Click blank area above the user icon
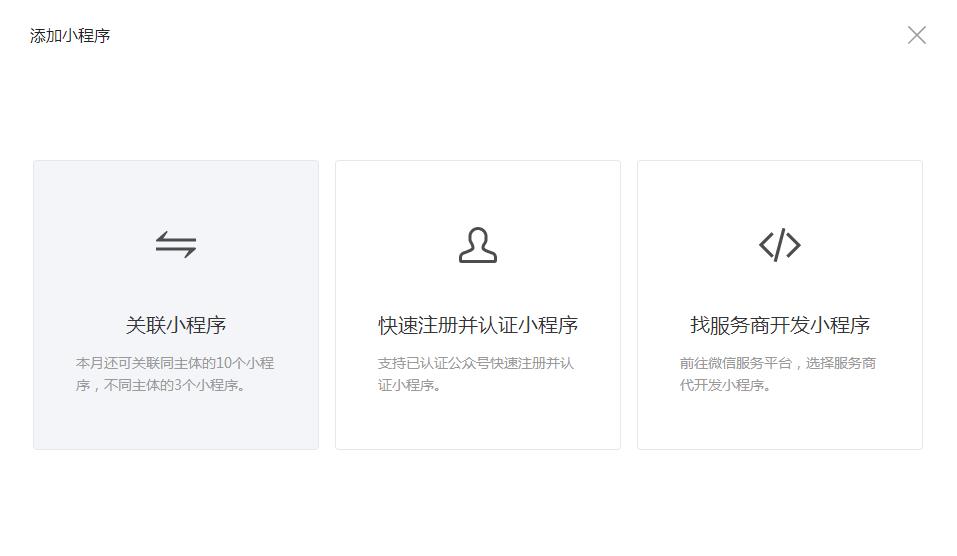Screen dimensions: 957x556 tap(478, 192)
